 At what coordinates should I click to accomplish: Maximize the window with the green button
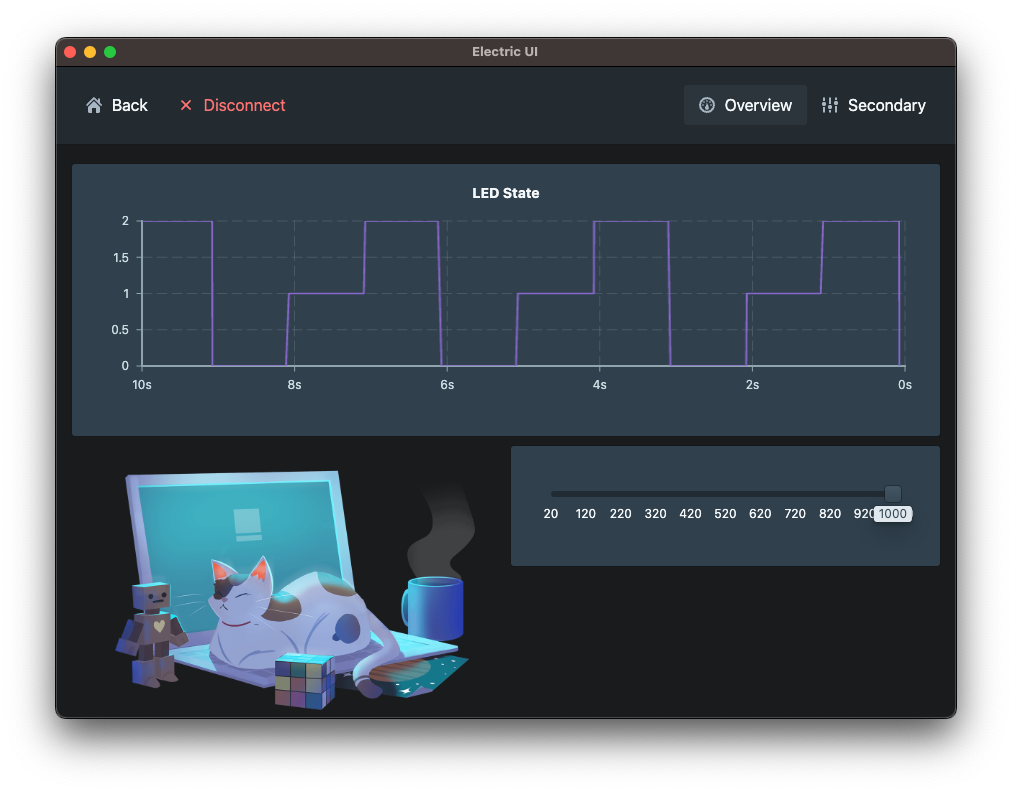pyautogui.click(x=110, y=52)
